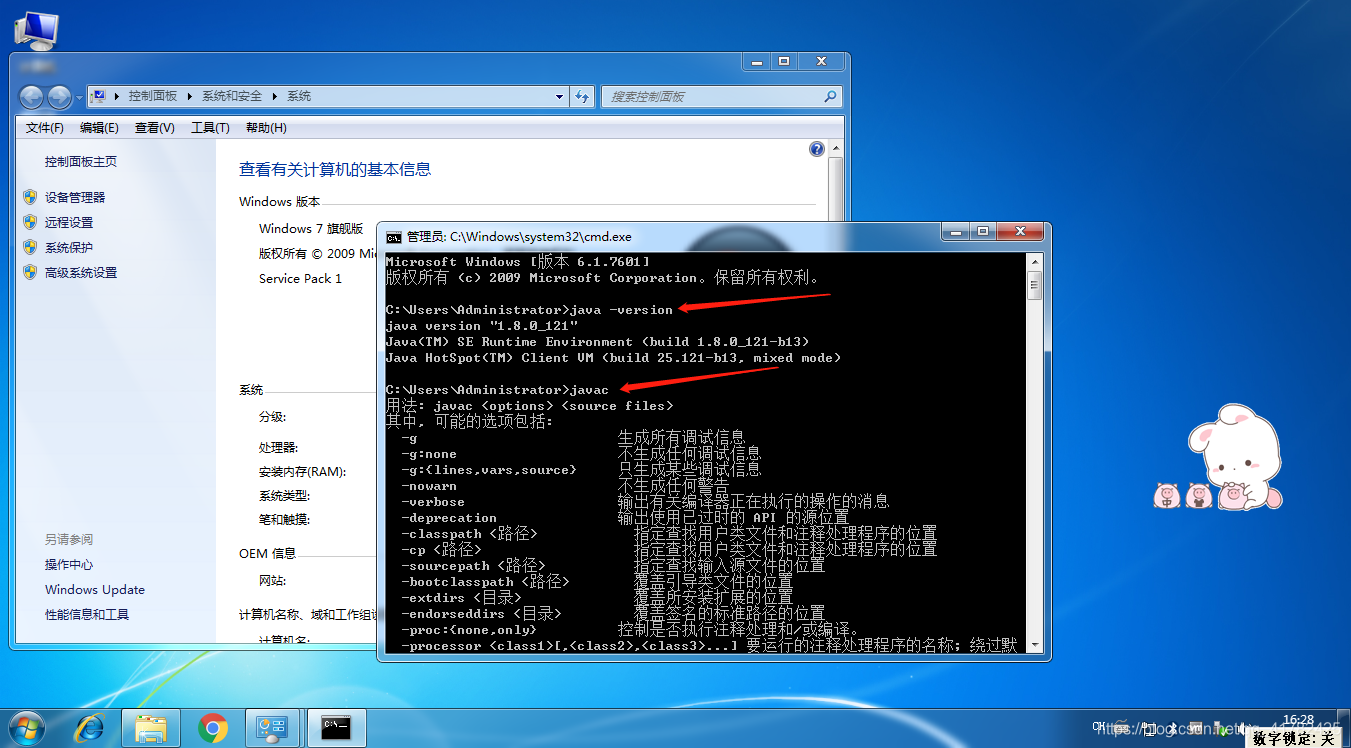Open 远程设置 link
The height and width of the screenshot is (748, 1351).
[x=69, y=222]
